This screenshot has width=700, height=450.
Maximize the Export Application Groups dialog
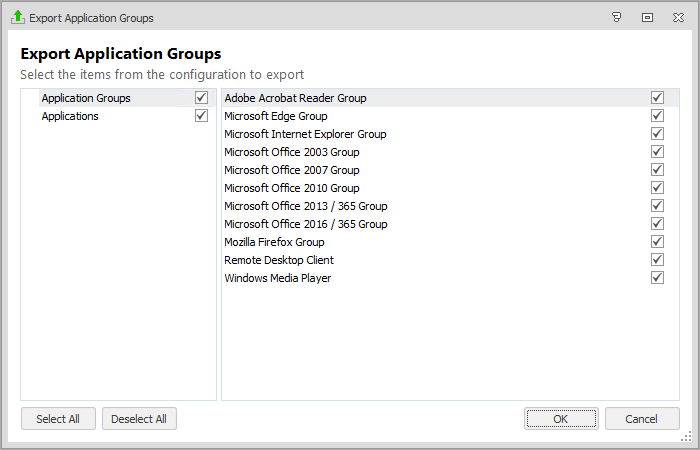(647, 17)
